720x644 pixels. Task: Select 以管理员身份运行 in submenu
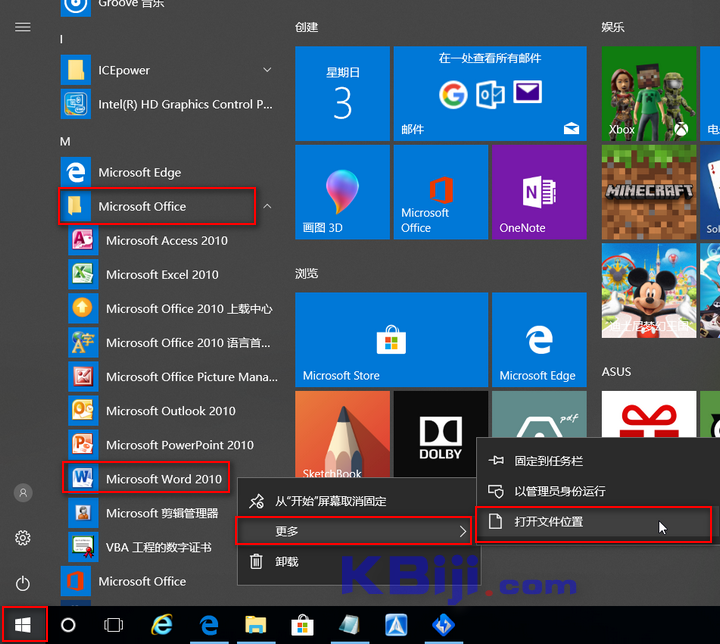pyautogui.click(x=598, y=491)
